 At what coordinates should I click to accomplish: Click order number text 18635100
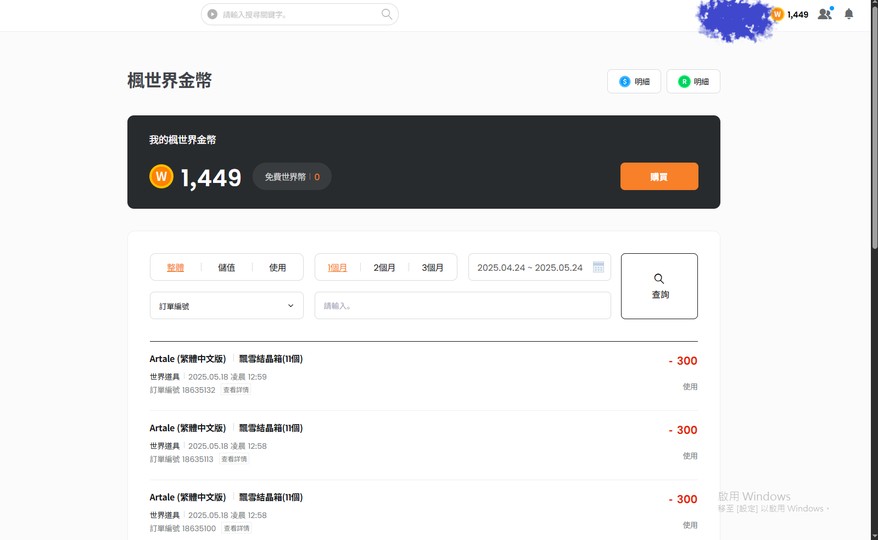pos(199,528)
